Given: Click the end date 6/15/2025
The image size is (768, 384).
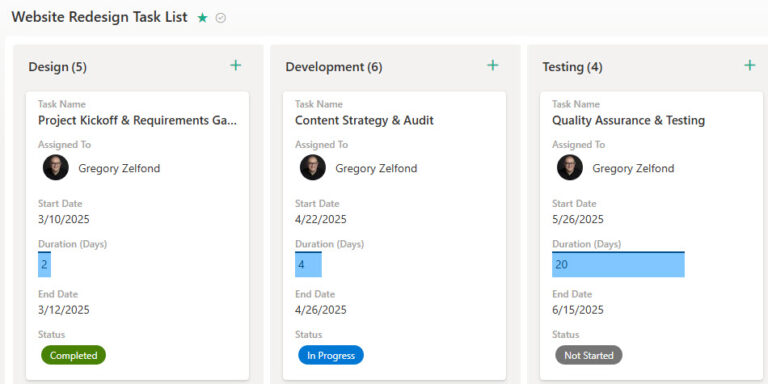Looking at the screenshot, I should [578, 310].
